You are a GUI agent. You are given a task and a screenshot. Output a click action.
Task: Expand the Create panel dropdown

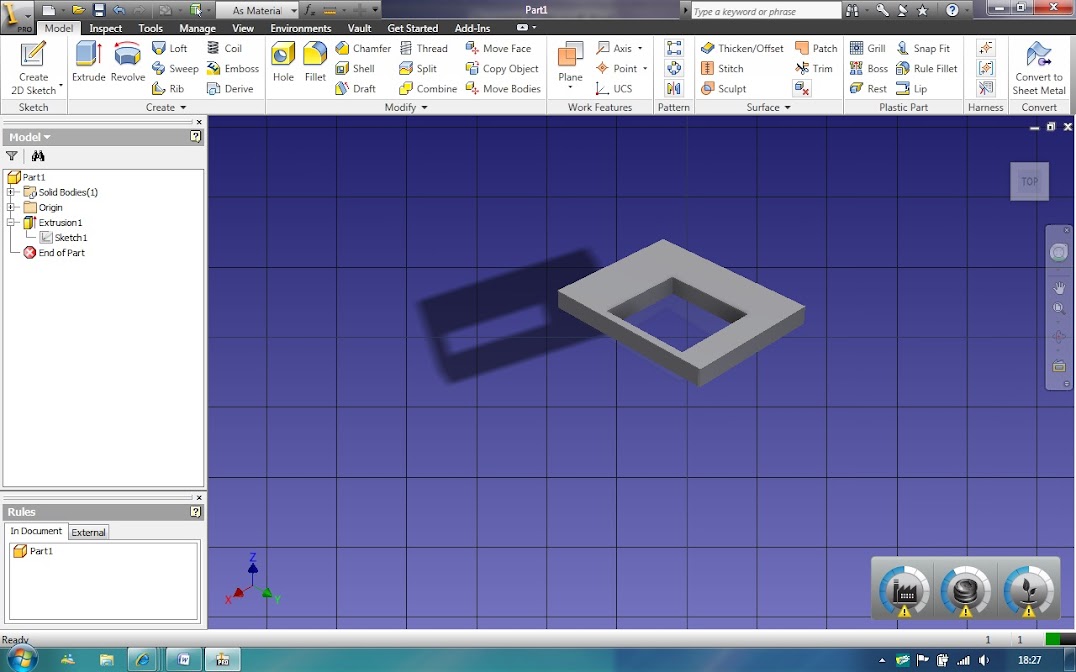pos(165,107)
